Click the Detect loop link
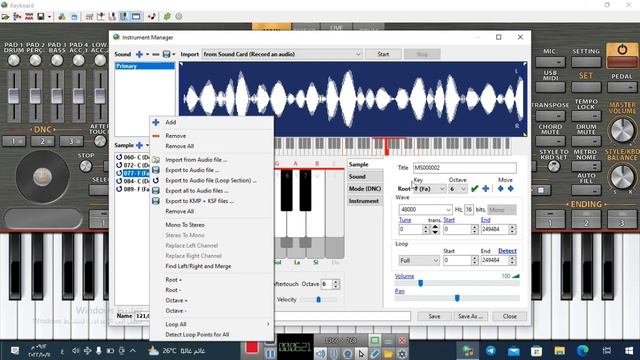The height and width of the screenshot is (360, 640). (x=507, y=251)
